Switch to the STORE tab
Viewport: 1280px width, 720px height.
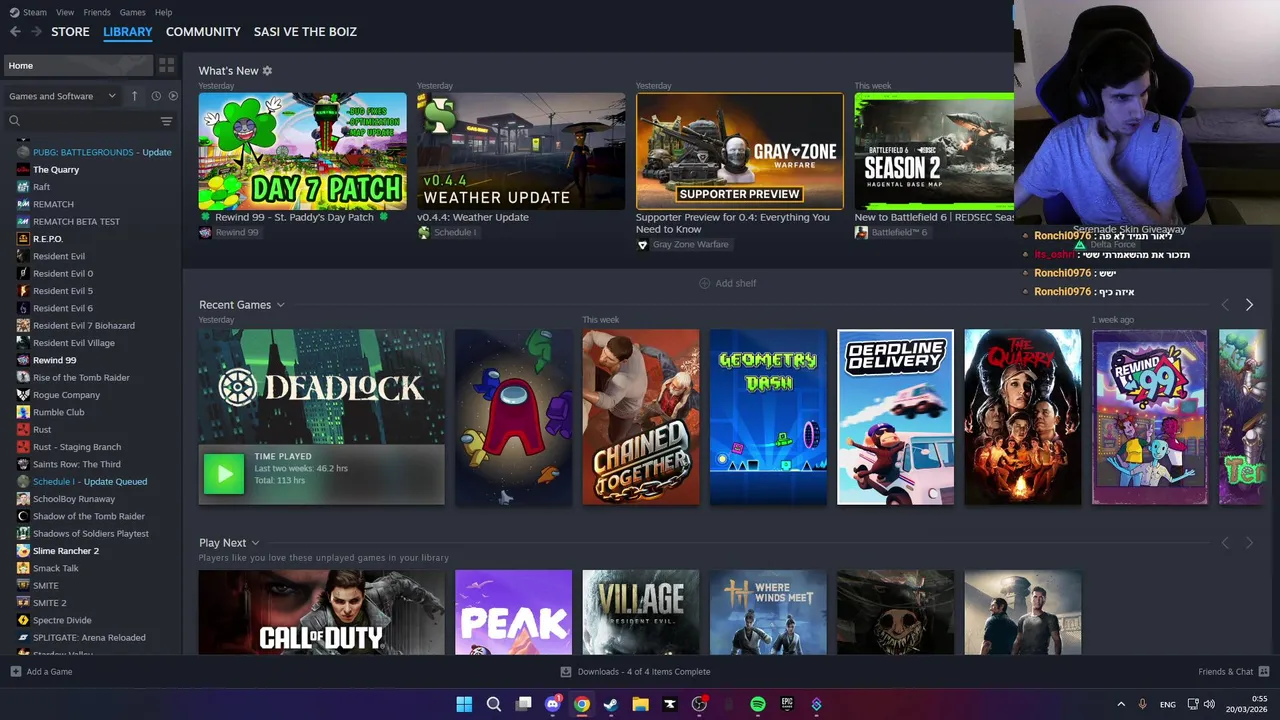(x=70, y=32)
